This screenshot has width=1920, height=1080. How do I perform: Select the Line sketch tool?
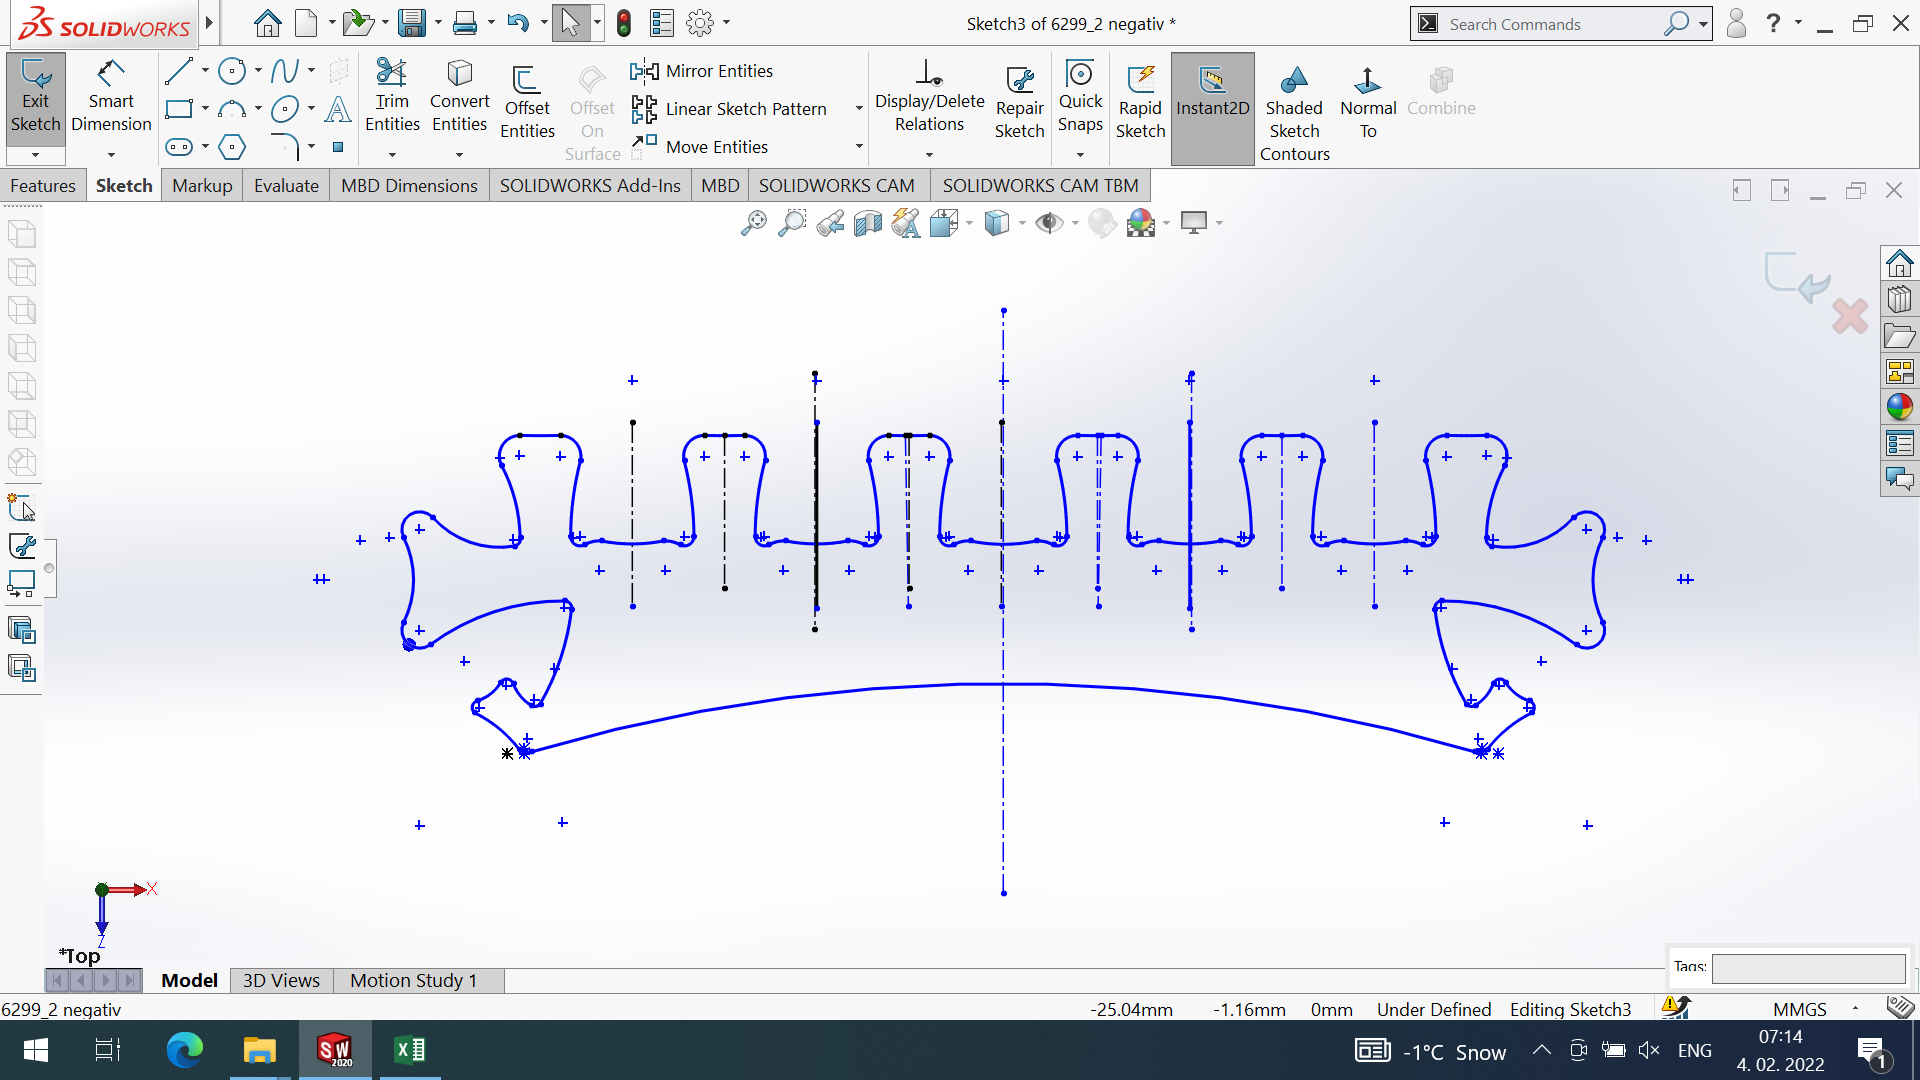coord(179,71)
